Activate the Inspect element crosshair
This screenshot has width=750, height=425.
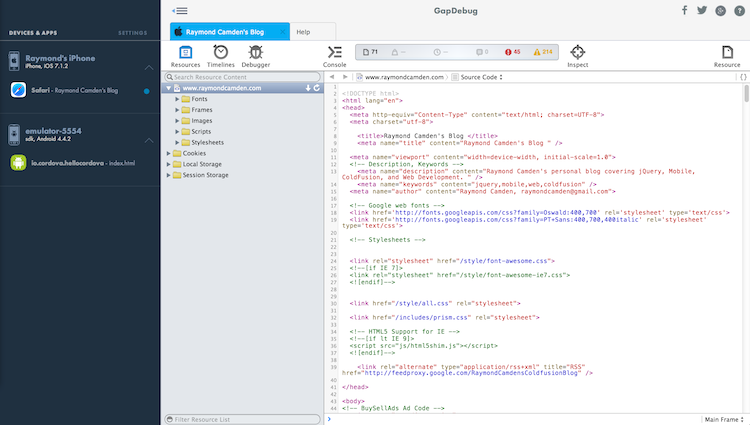578,56
